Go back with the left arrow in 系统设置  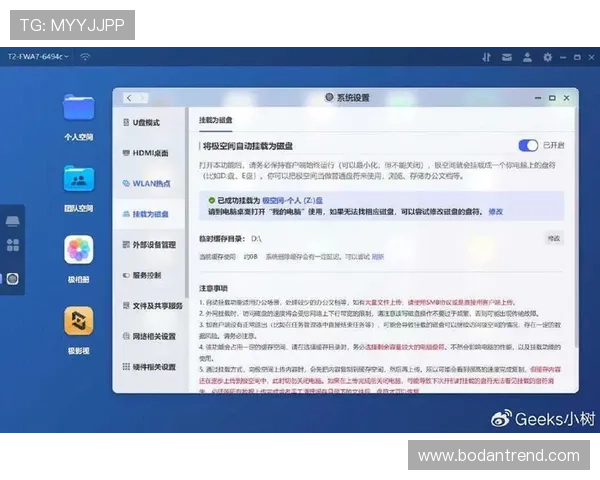pos(129,98)
